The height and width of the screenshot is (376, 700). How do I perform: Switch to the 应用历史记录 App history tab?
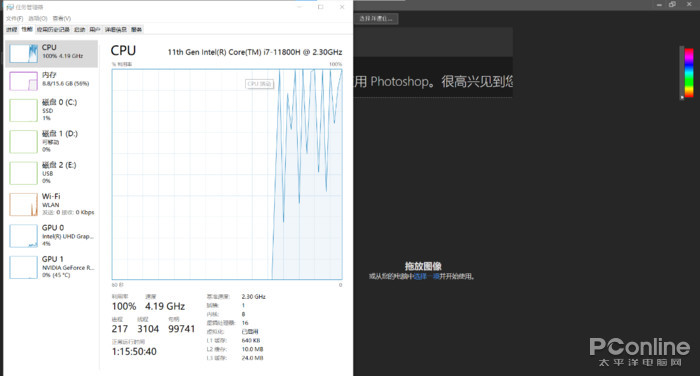coord(53,29)
